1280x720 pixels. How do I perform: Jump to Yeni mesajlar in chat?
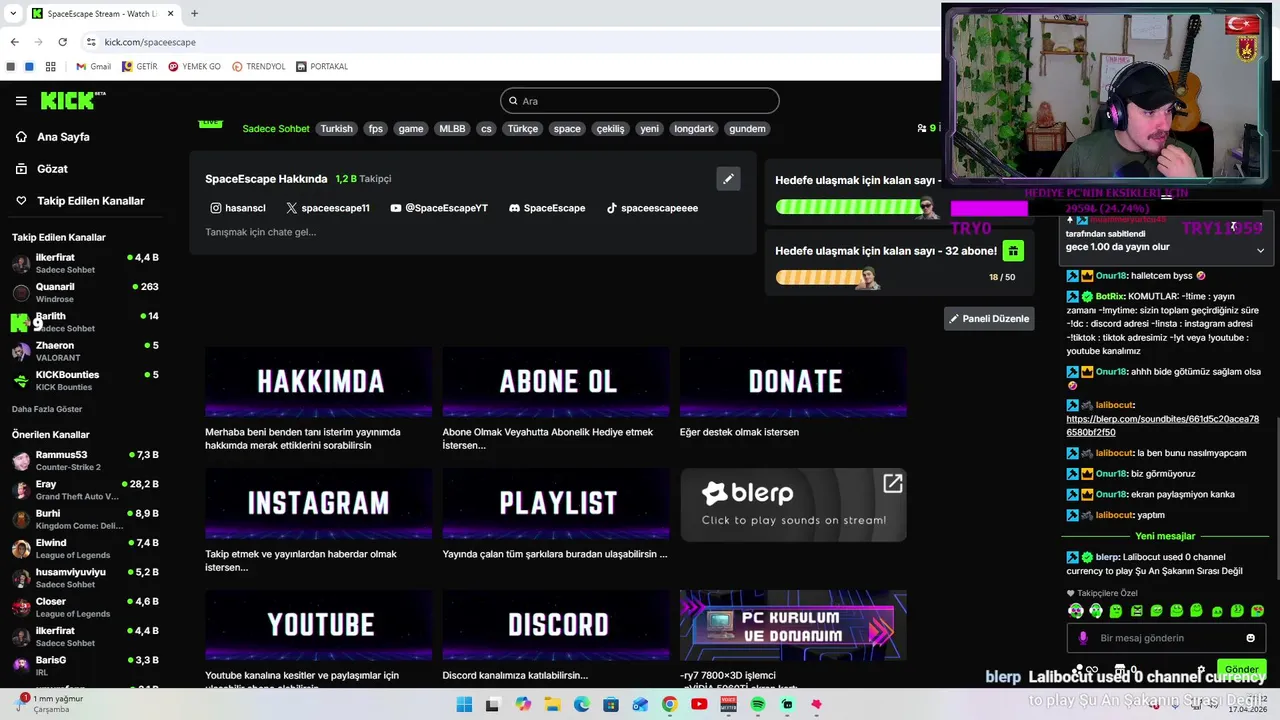[x=1165, y=536]
